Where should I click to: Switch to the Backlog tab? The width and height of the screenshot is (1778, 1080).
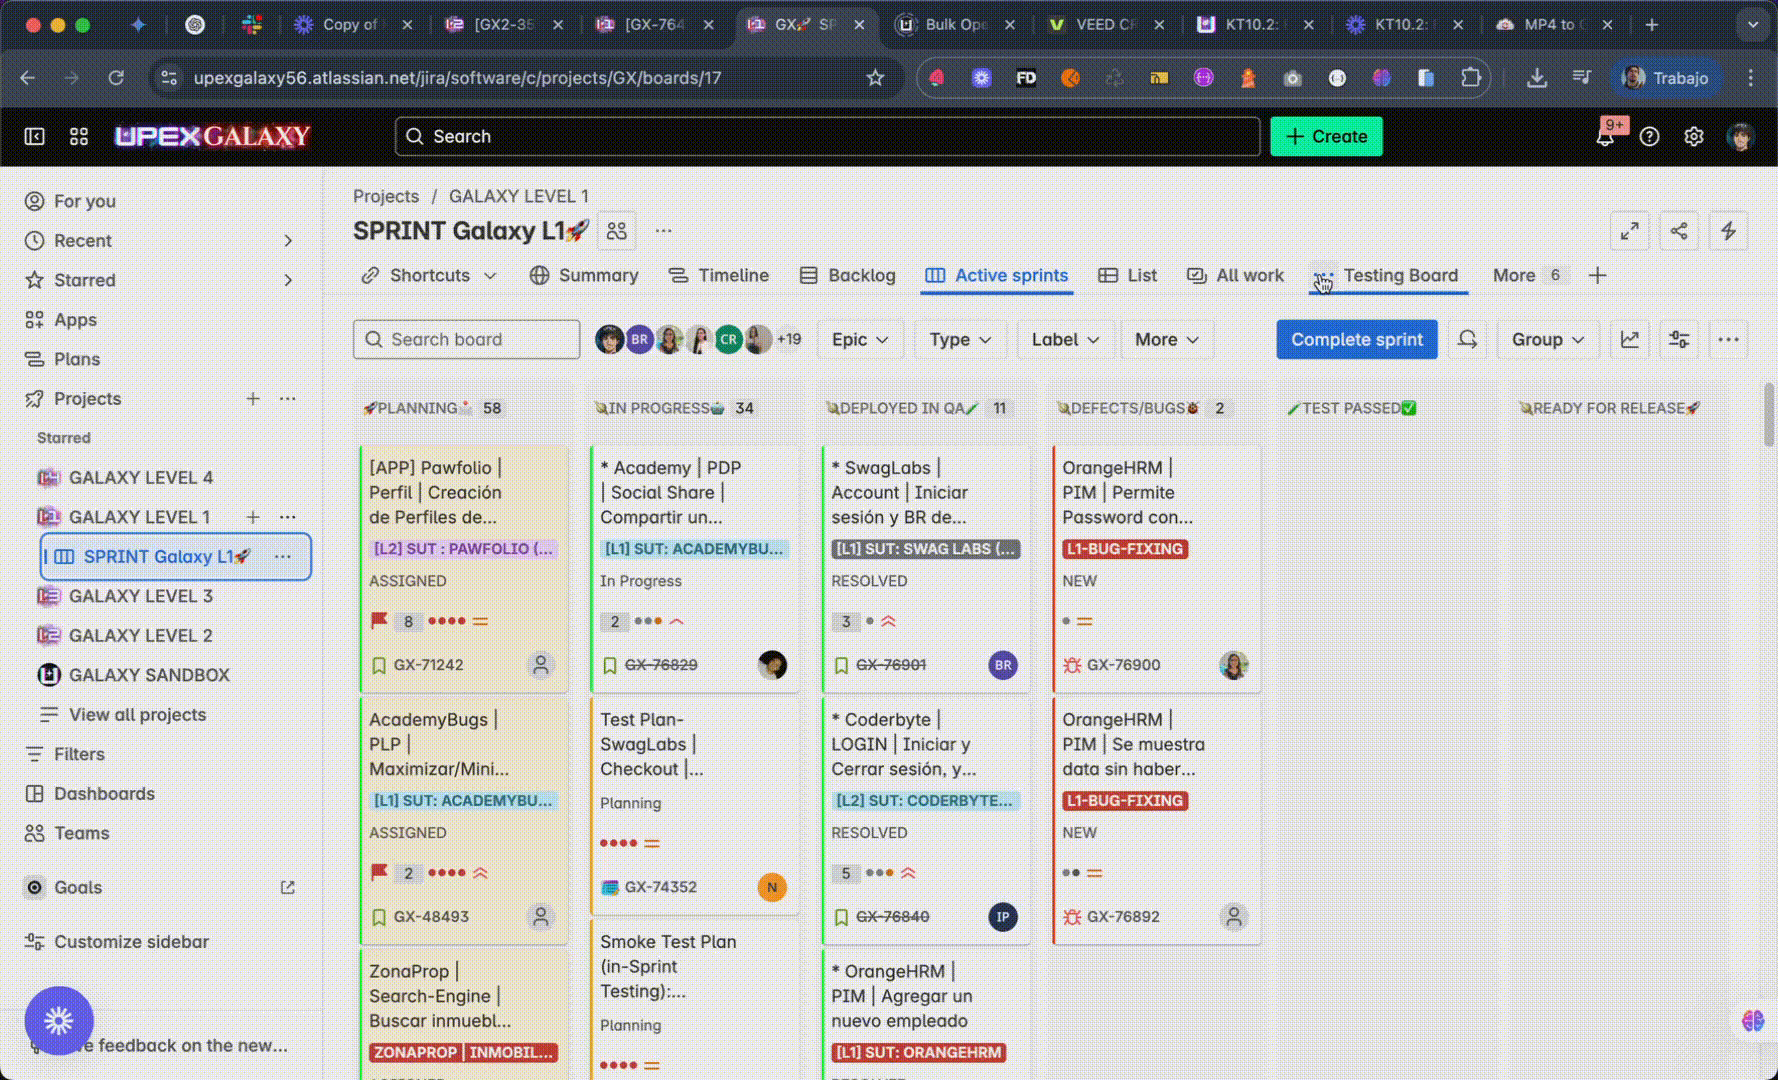(848, 276)
